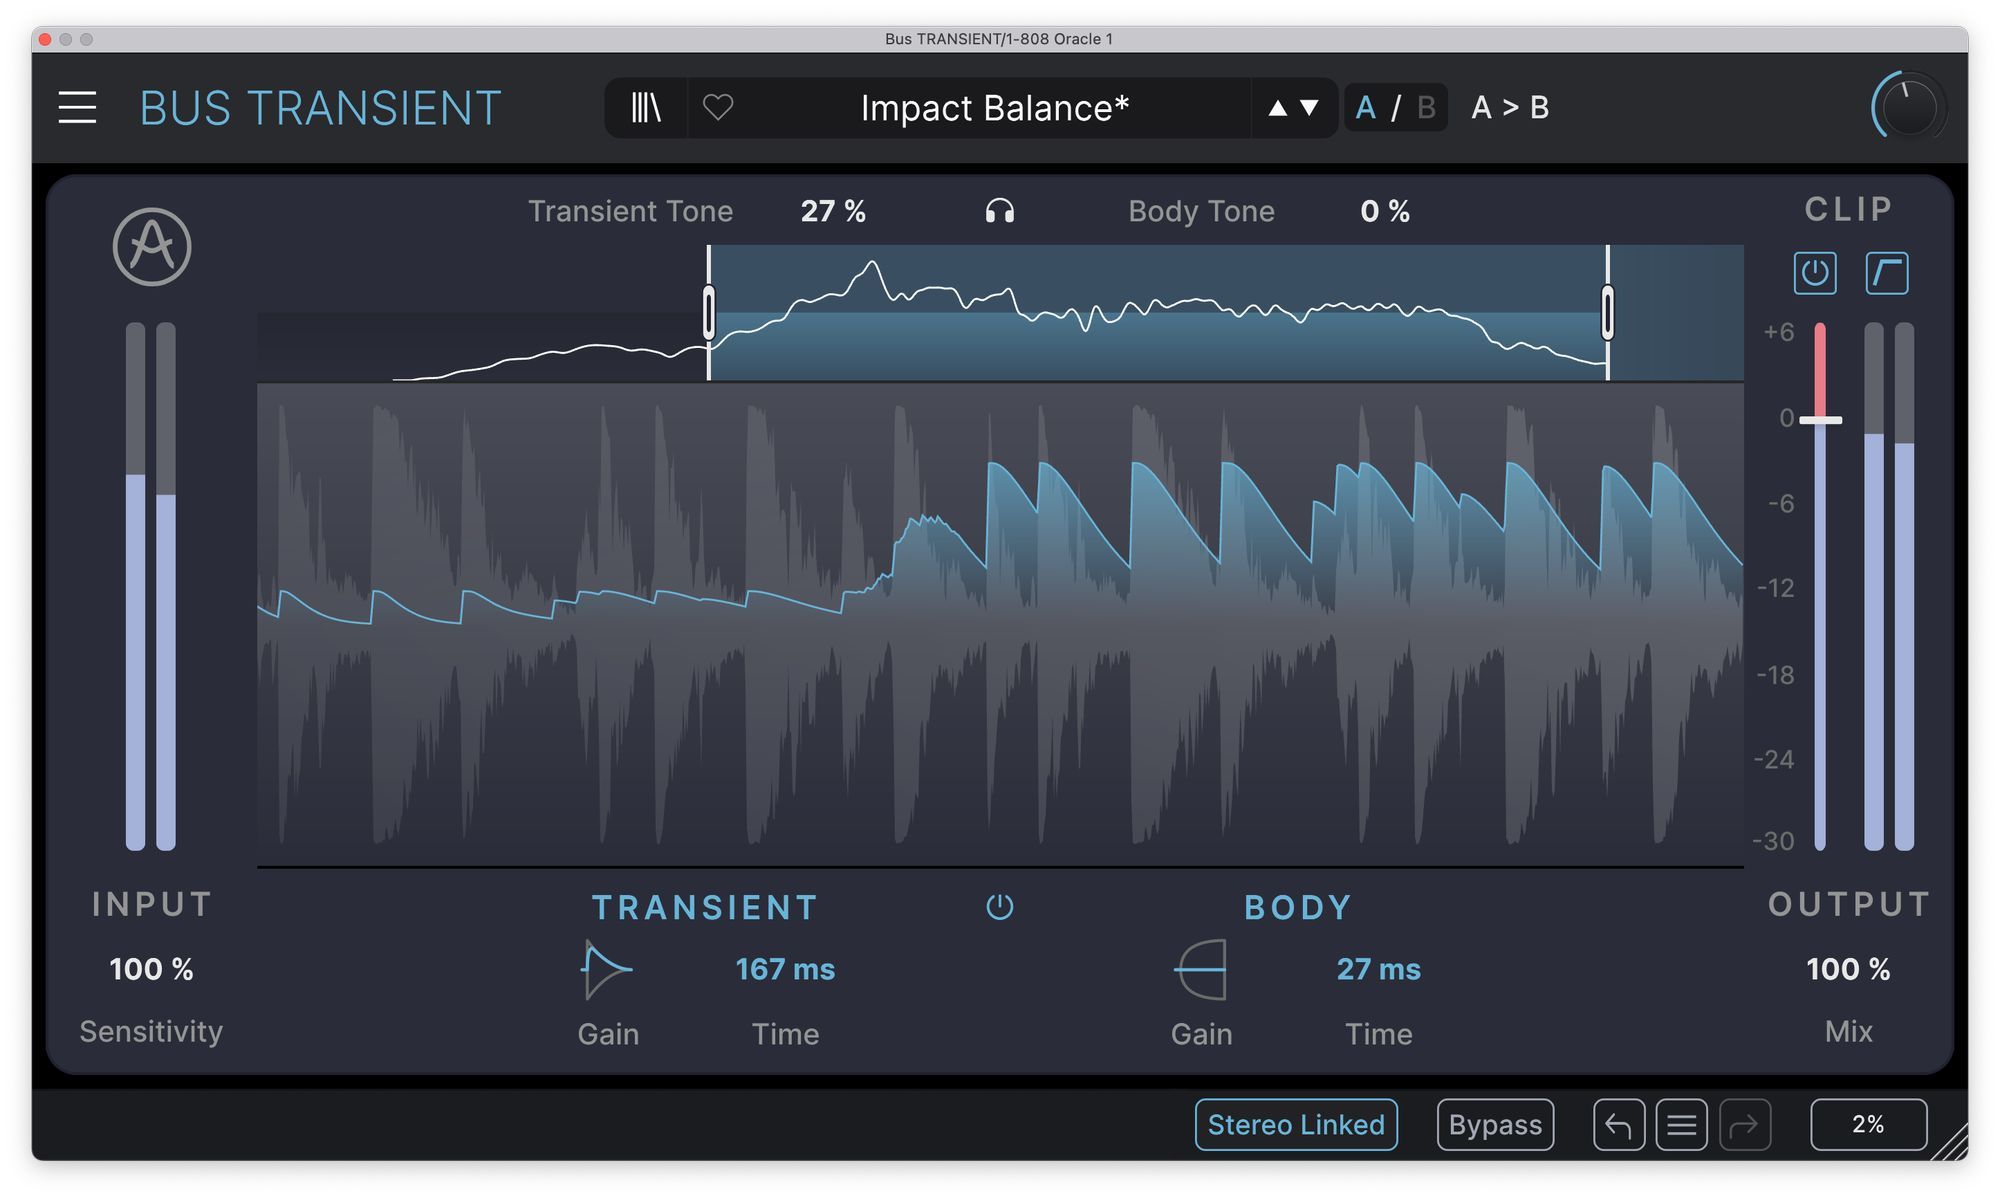Click the headphones listen icon
The width and height of the screenshot is (2000, 1198).
point(999,211)
